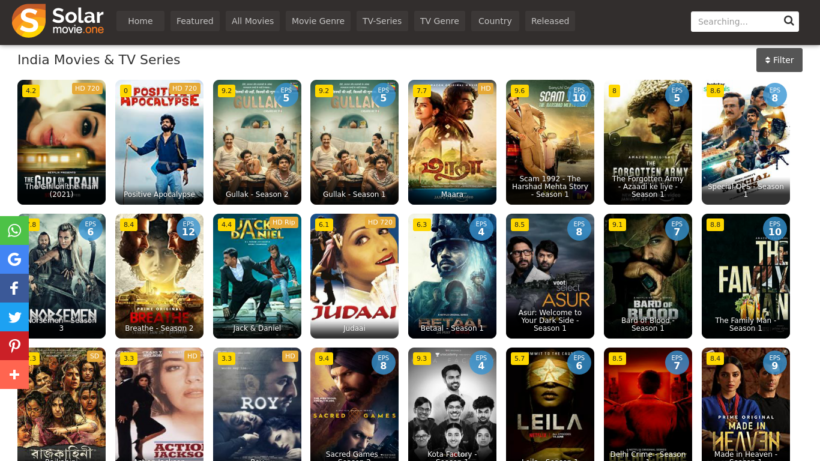Go to Featured section

tap(195, 21)
